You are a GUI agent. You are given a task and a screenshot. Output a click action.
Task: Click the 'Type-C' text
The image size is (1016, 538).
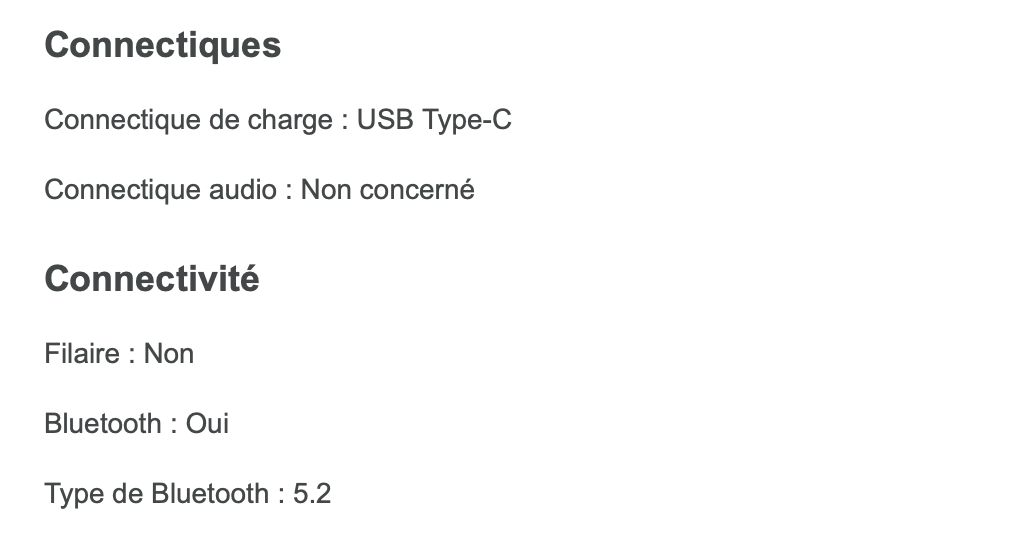pos(467,120)
